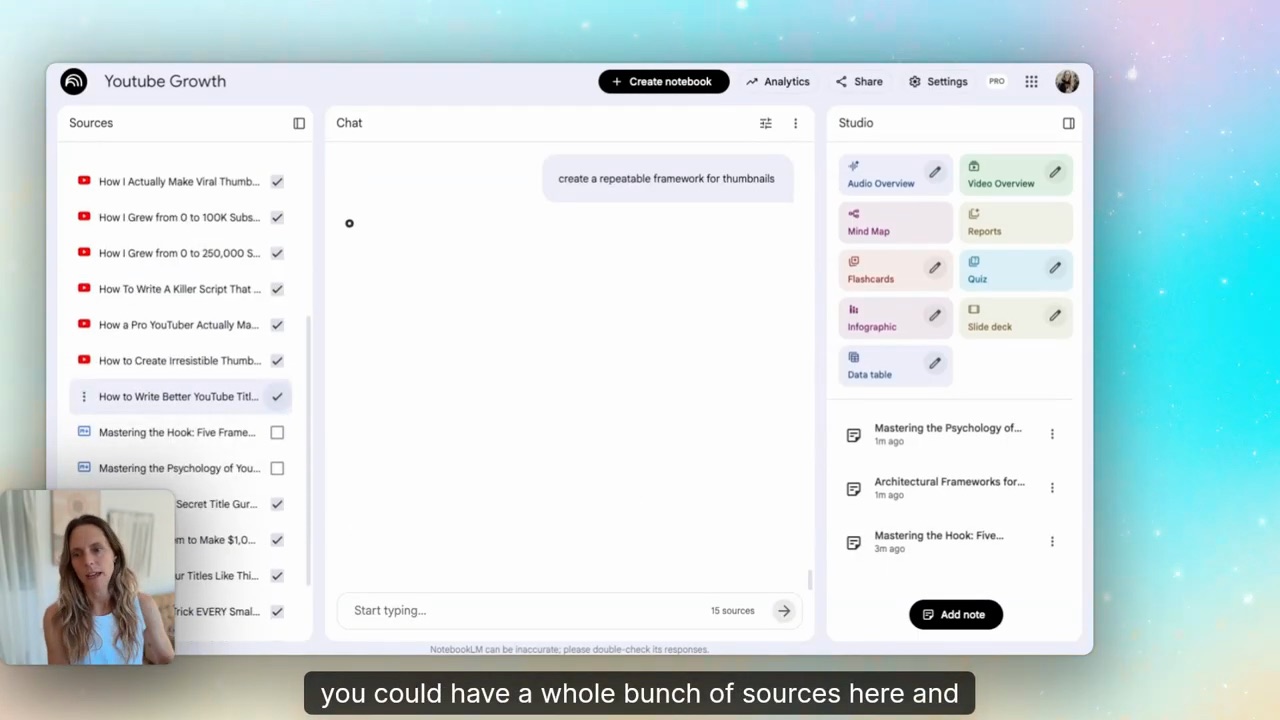Click the Youtube Growth notebook title
This screenshot has width=1280, height=720.
point(165,82)
